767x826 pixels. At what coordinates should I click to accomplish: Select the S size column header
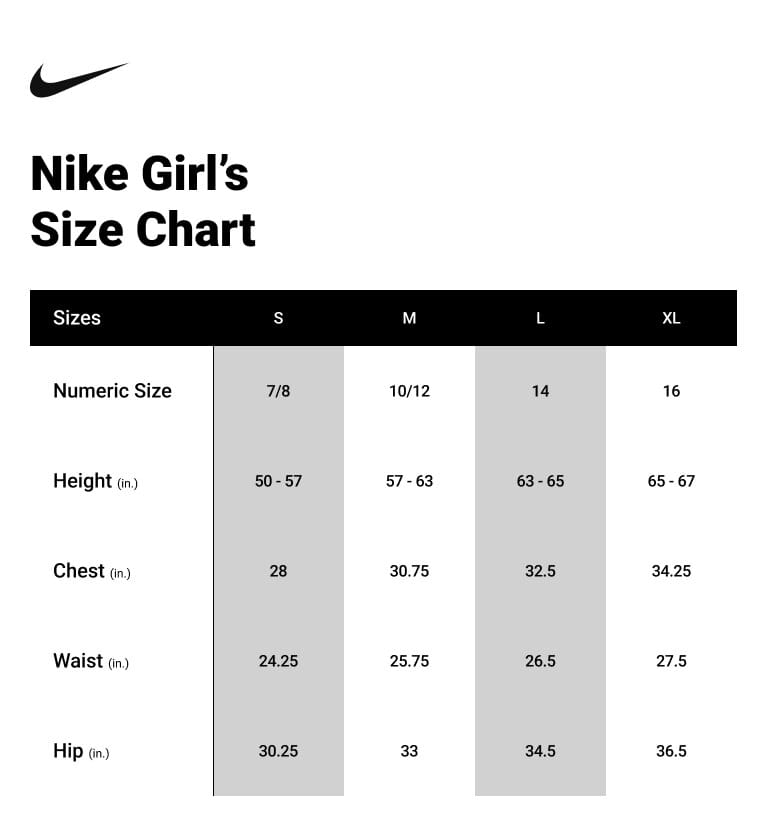coord(278,318)
